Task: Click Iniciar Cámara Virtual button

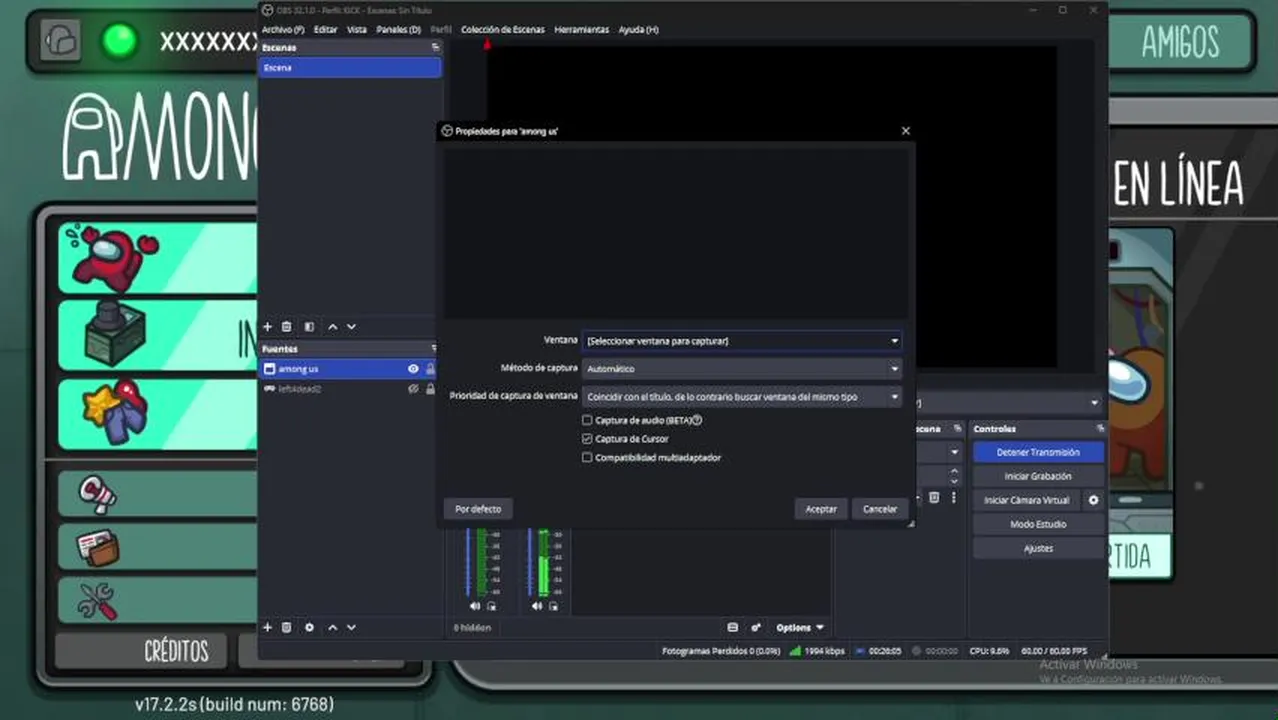Action: (x=1026, y=500)
